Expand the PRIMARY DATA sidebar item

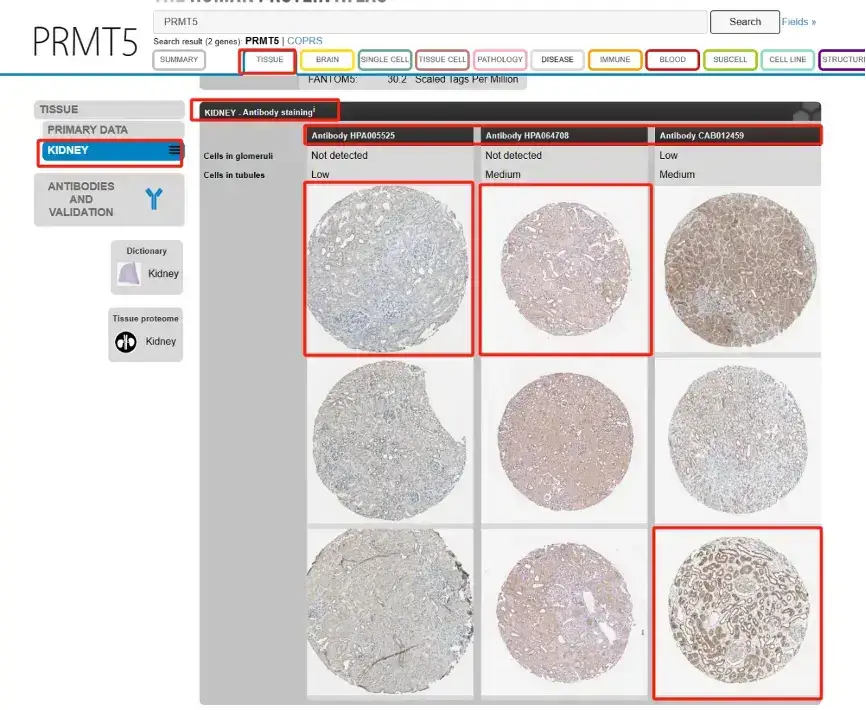click(x=88, y=130)
